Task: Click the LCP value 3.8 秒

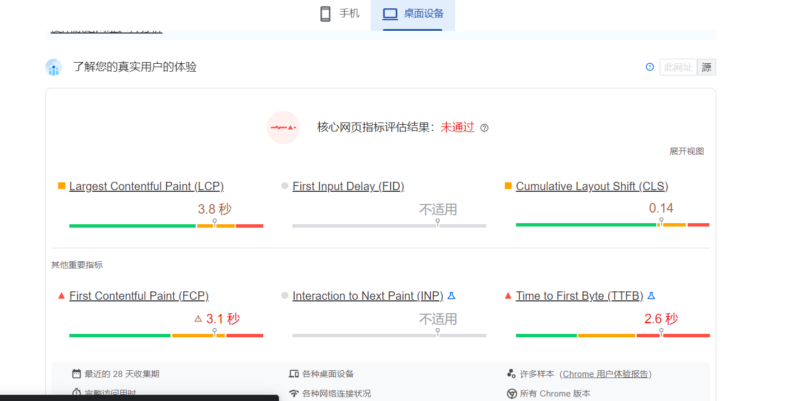Action: click(214, 209)
